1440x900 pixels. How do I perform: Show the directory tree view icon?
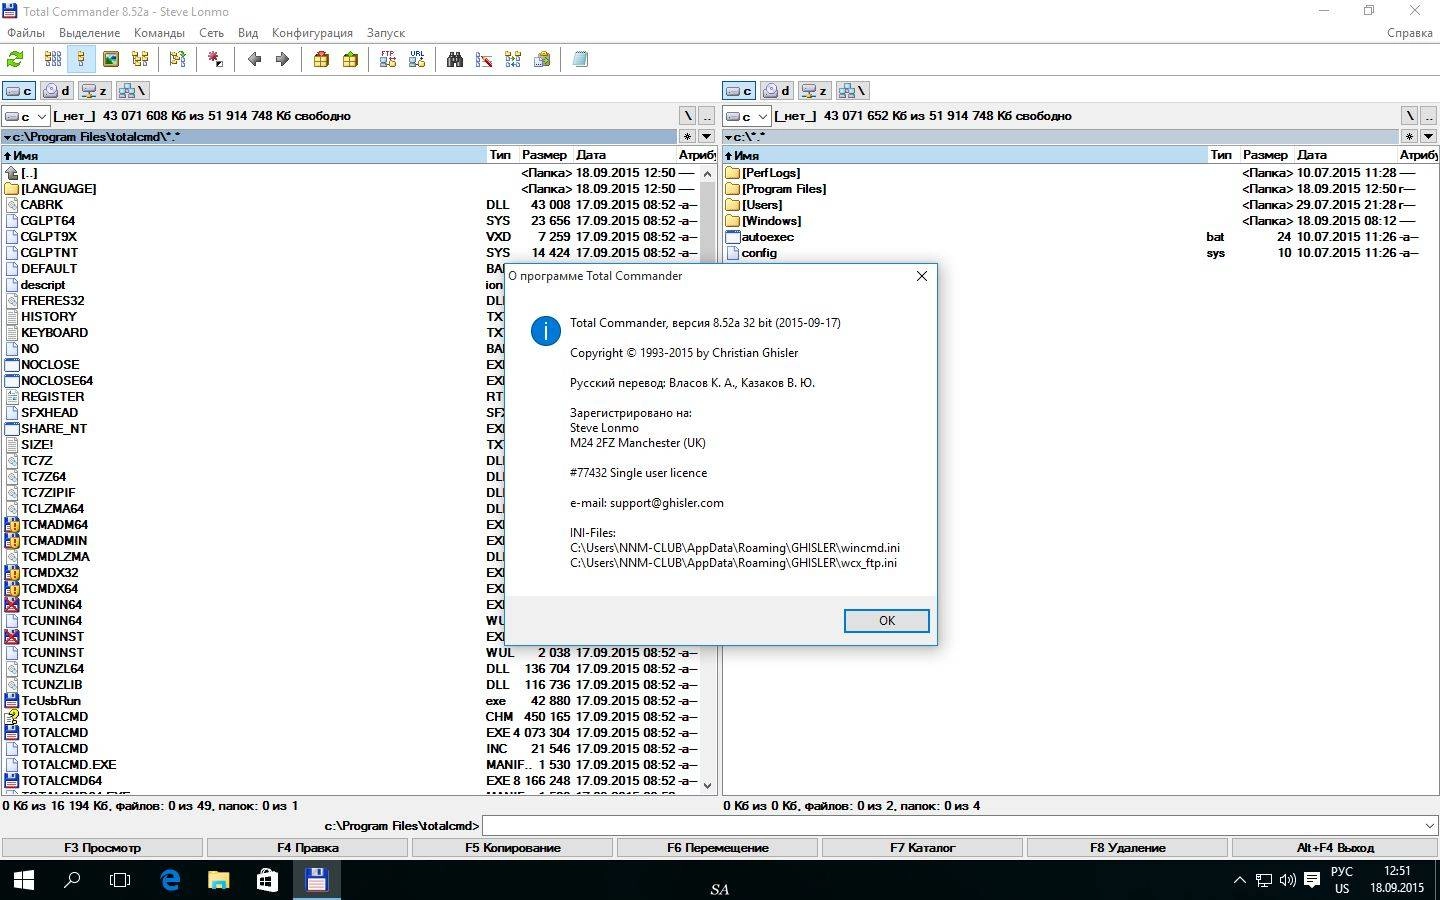coord(140,60)
